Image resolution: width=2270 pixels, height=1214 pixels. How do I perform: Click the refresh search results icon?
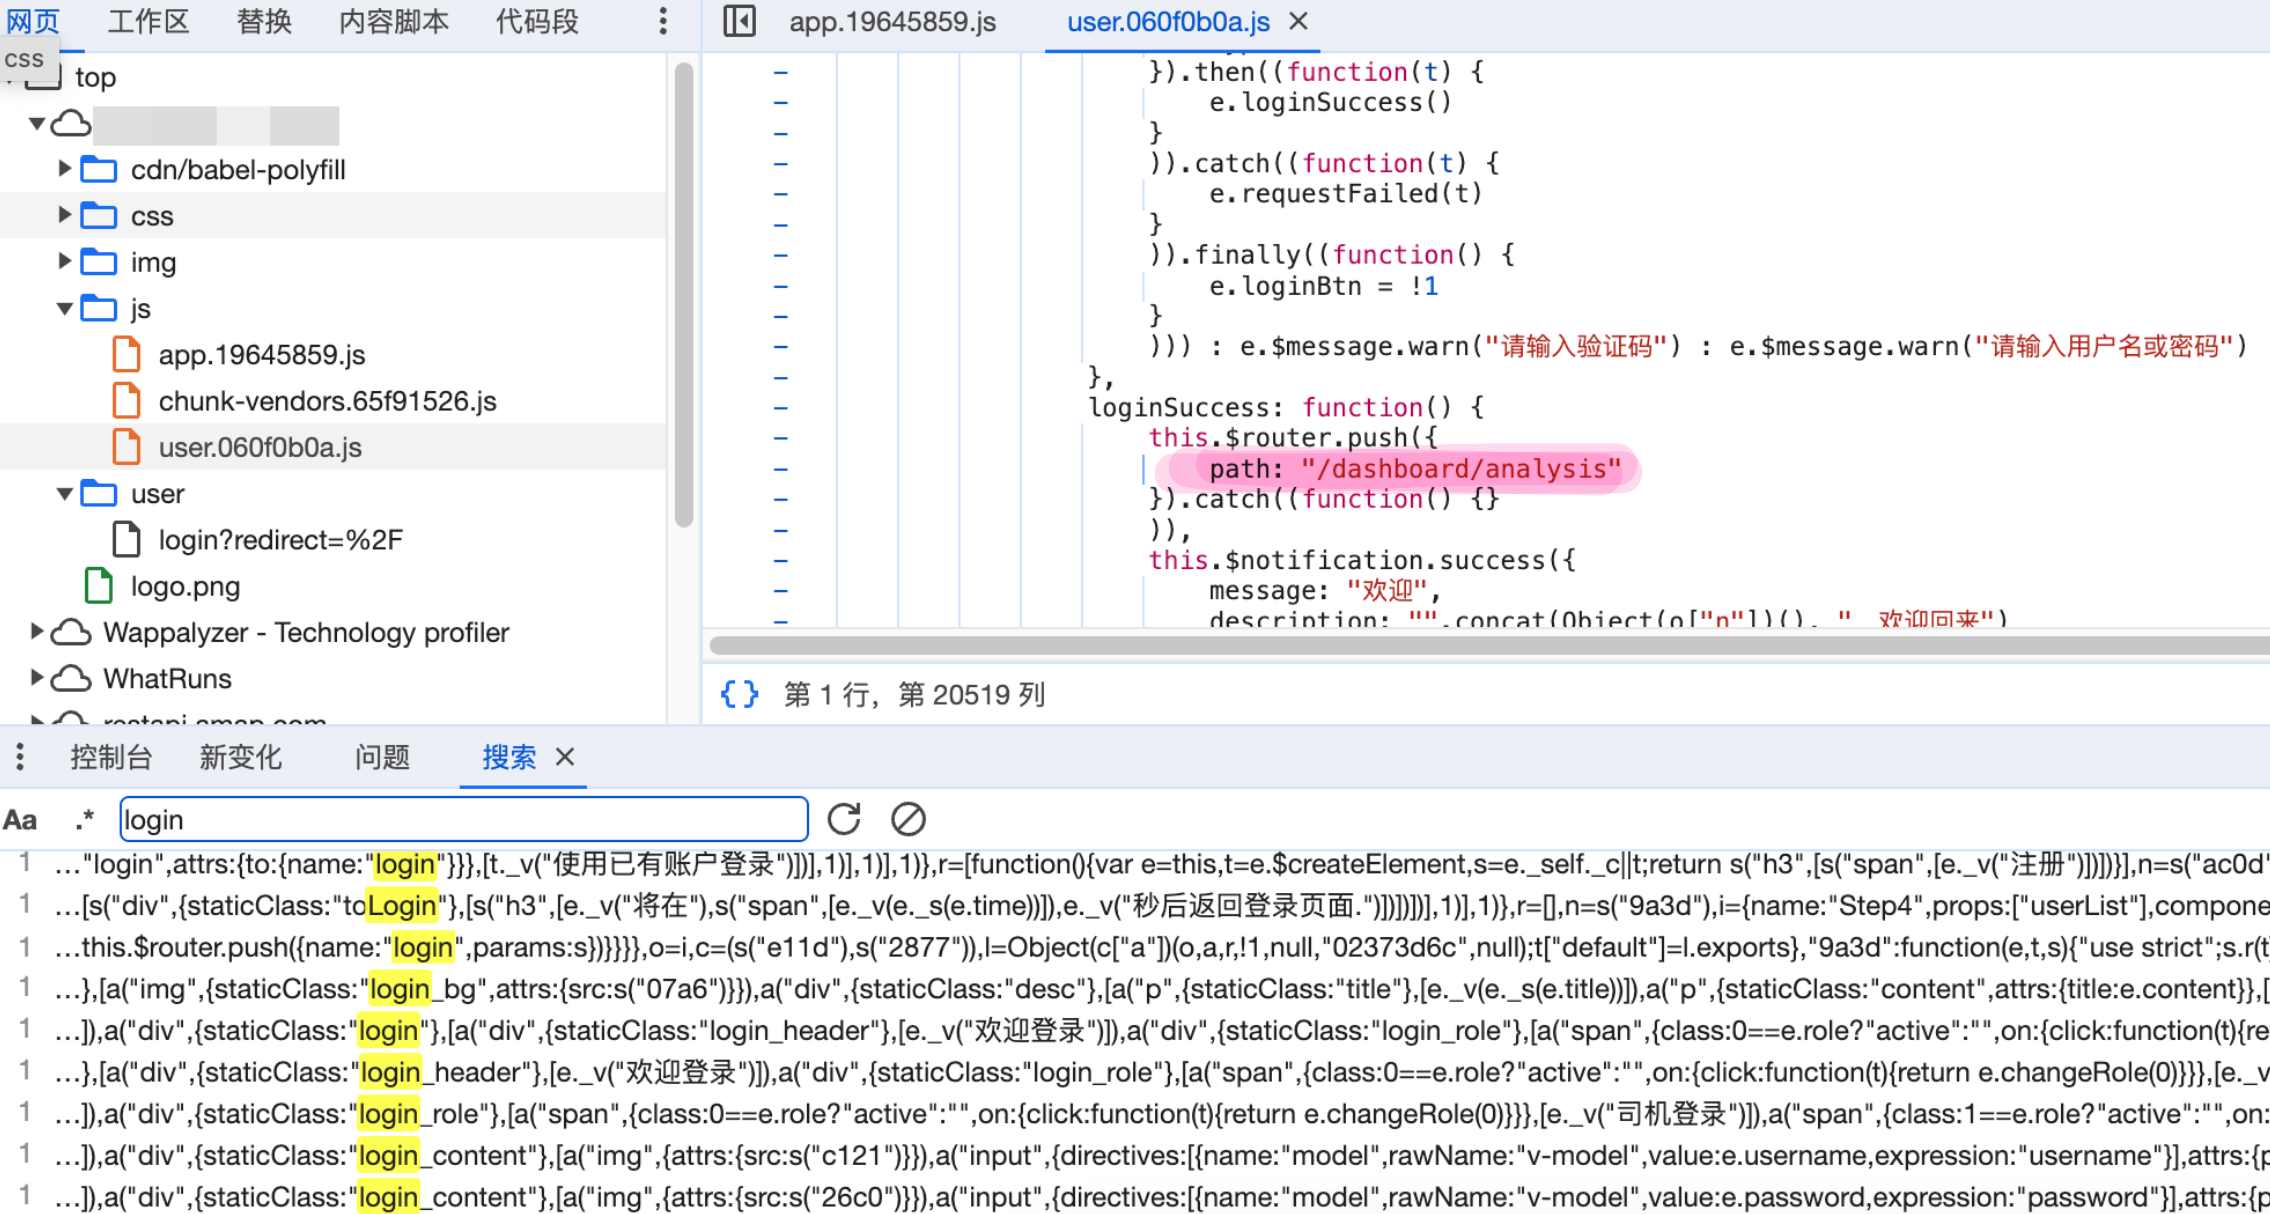coord(844,819)
